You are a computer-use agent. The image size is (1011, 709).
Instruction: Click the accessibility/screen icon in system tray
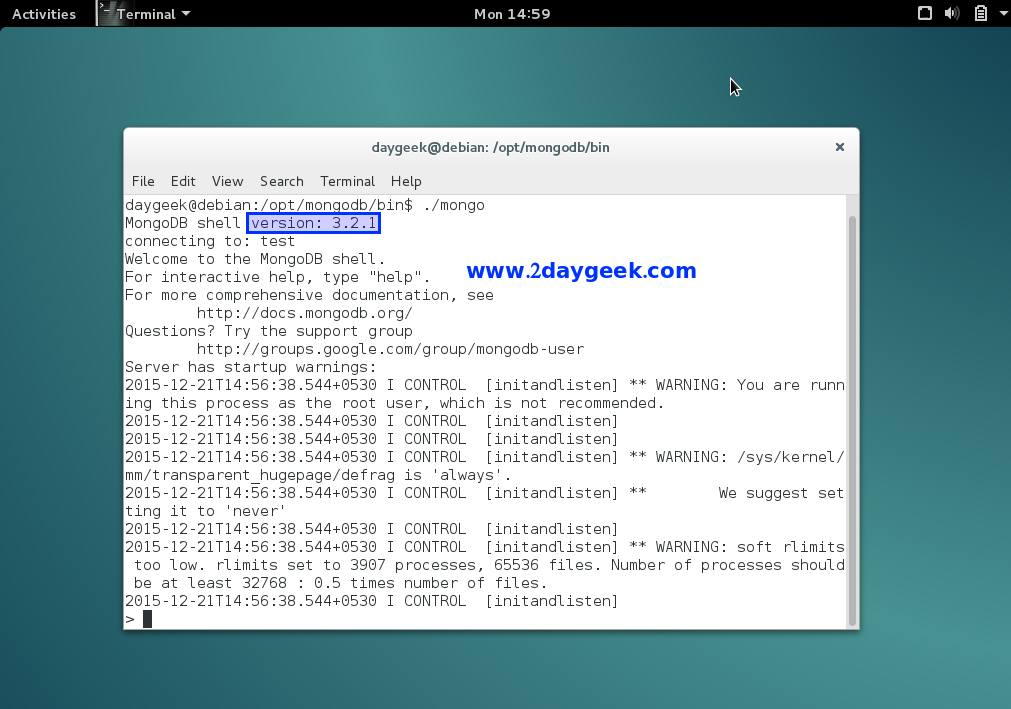pyautogui.click(x=925, y=13)
